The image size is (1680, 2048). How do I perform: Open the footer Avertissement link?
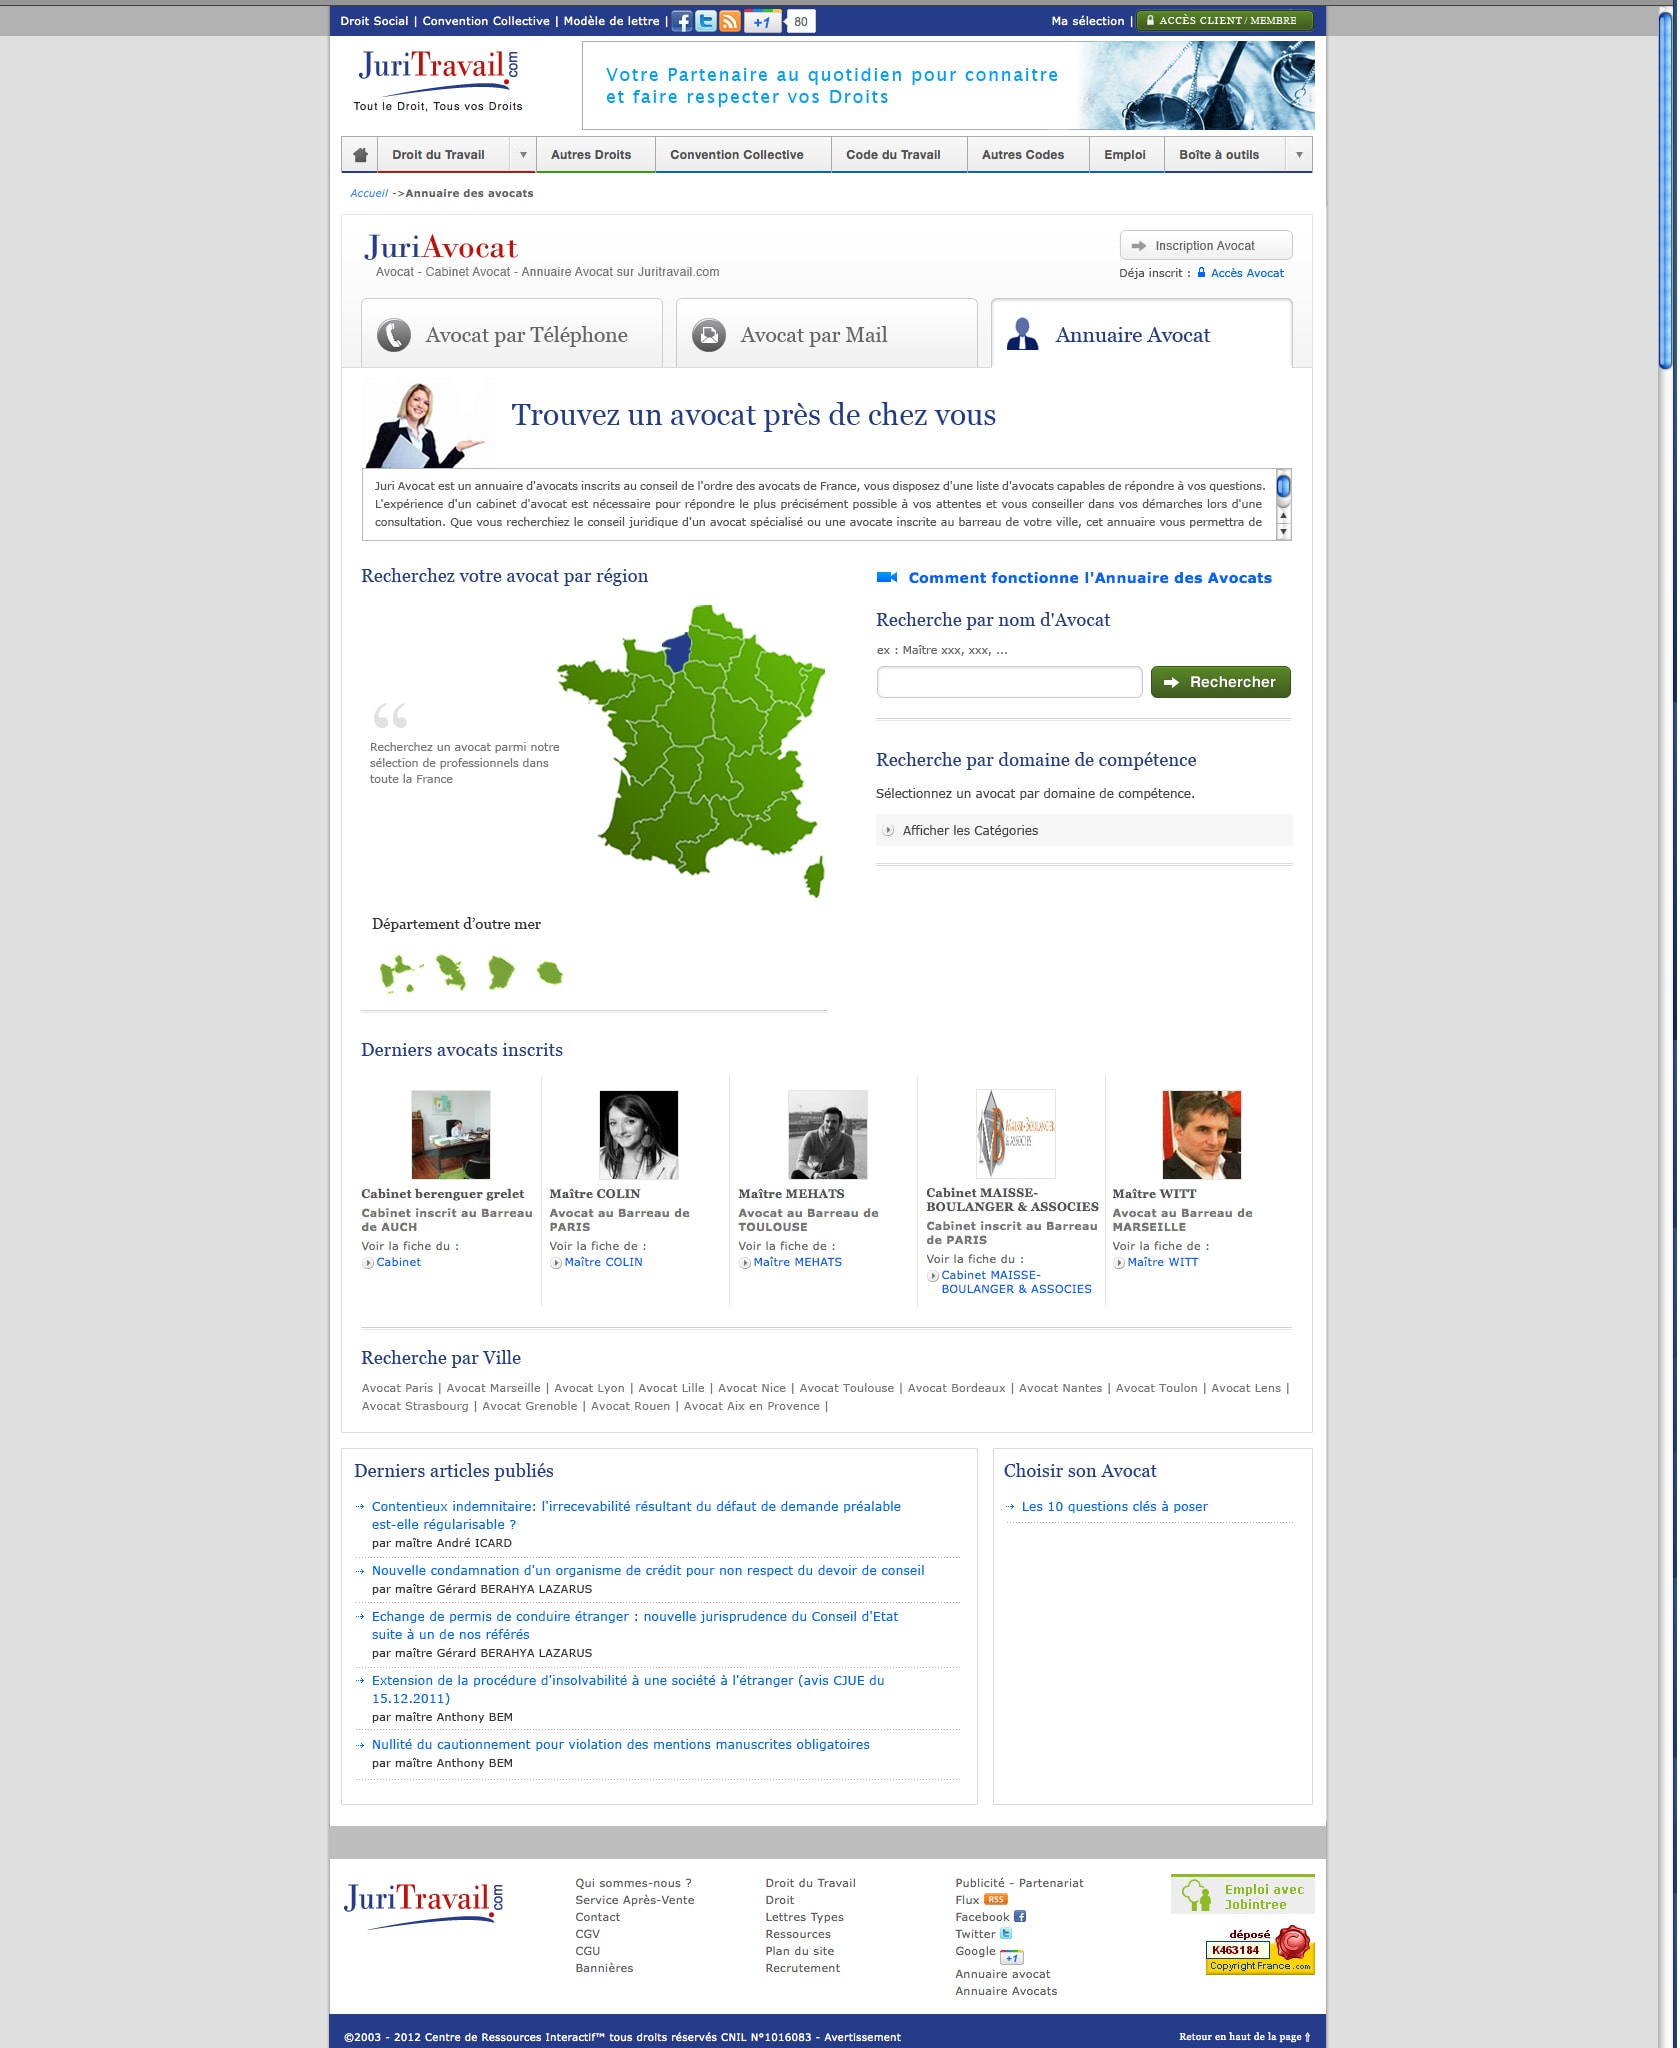pyautogui.click(x=862, y=2037)
